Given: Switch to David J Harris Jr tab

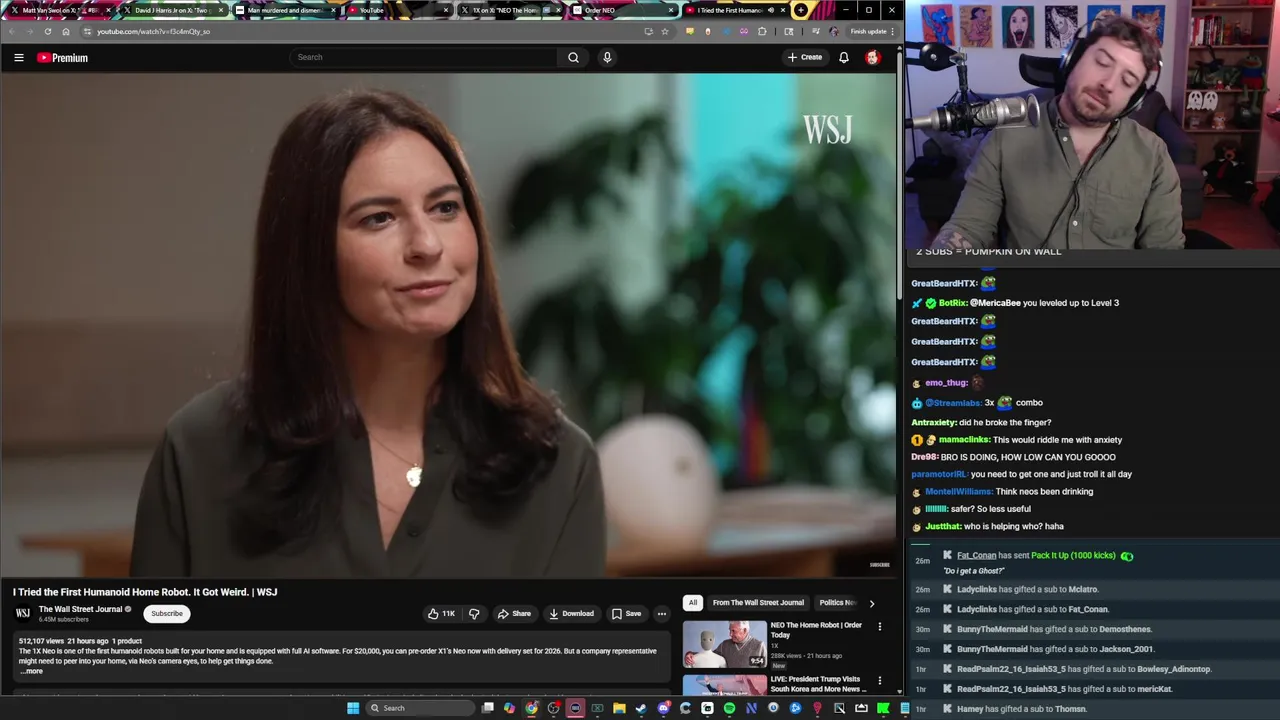Looking at the screenshot, I should pos(171,10).
